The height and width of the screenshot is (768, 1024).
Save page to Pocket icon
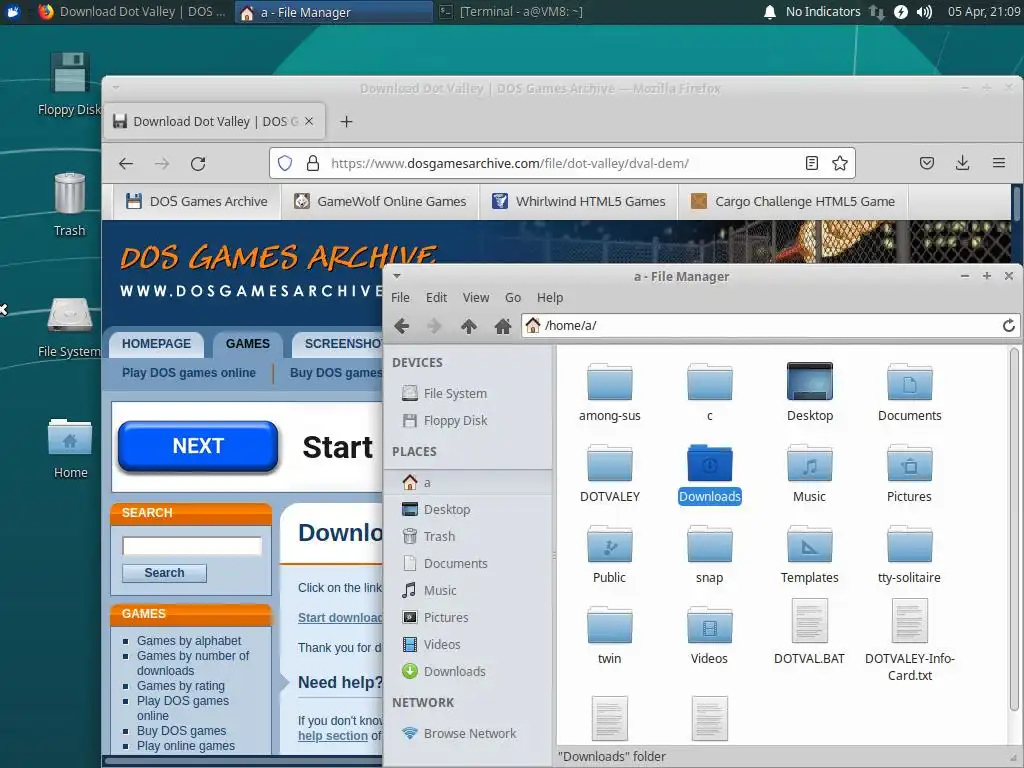click(x=927, y=163)
